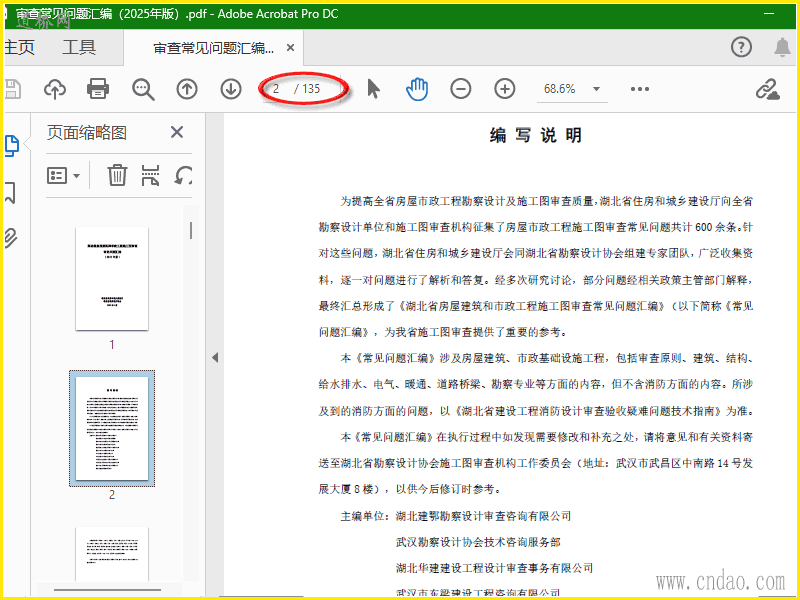The height and width of the screenshot is (600, 800).
Task: Click 湖北建鄂勘察设计审查咨询有限公司 text line
Action: pyautogui.click(x=483, y=516)
